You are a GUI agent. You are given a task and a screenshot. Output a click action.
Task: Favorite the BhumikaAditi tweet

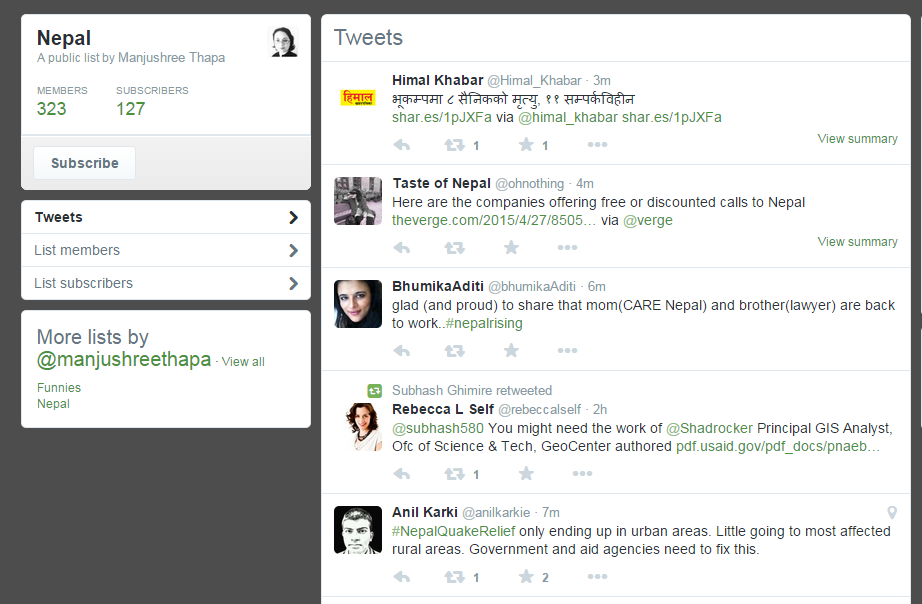coord(512,350)
